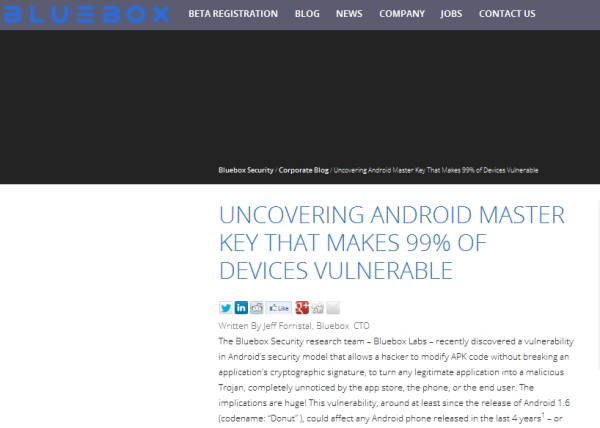The image size is (600, 428).
Task: Open the Company menu item
Action: (x=402, y=14)
